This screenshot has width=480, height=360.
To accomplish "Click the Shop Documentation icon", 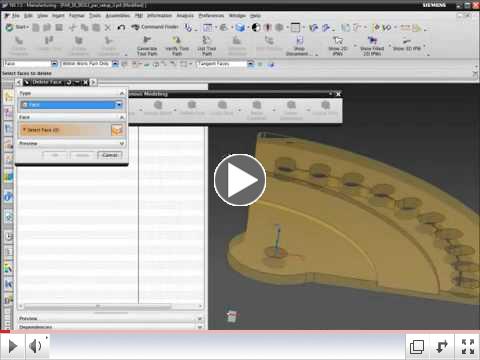I will [x=299, y=46].
